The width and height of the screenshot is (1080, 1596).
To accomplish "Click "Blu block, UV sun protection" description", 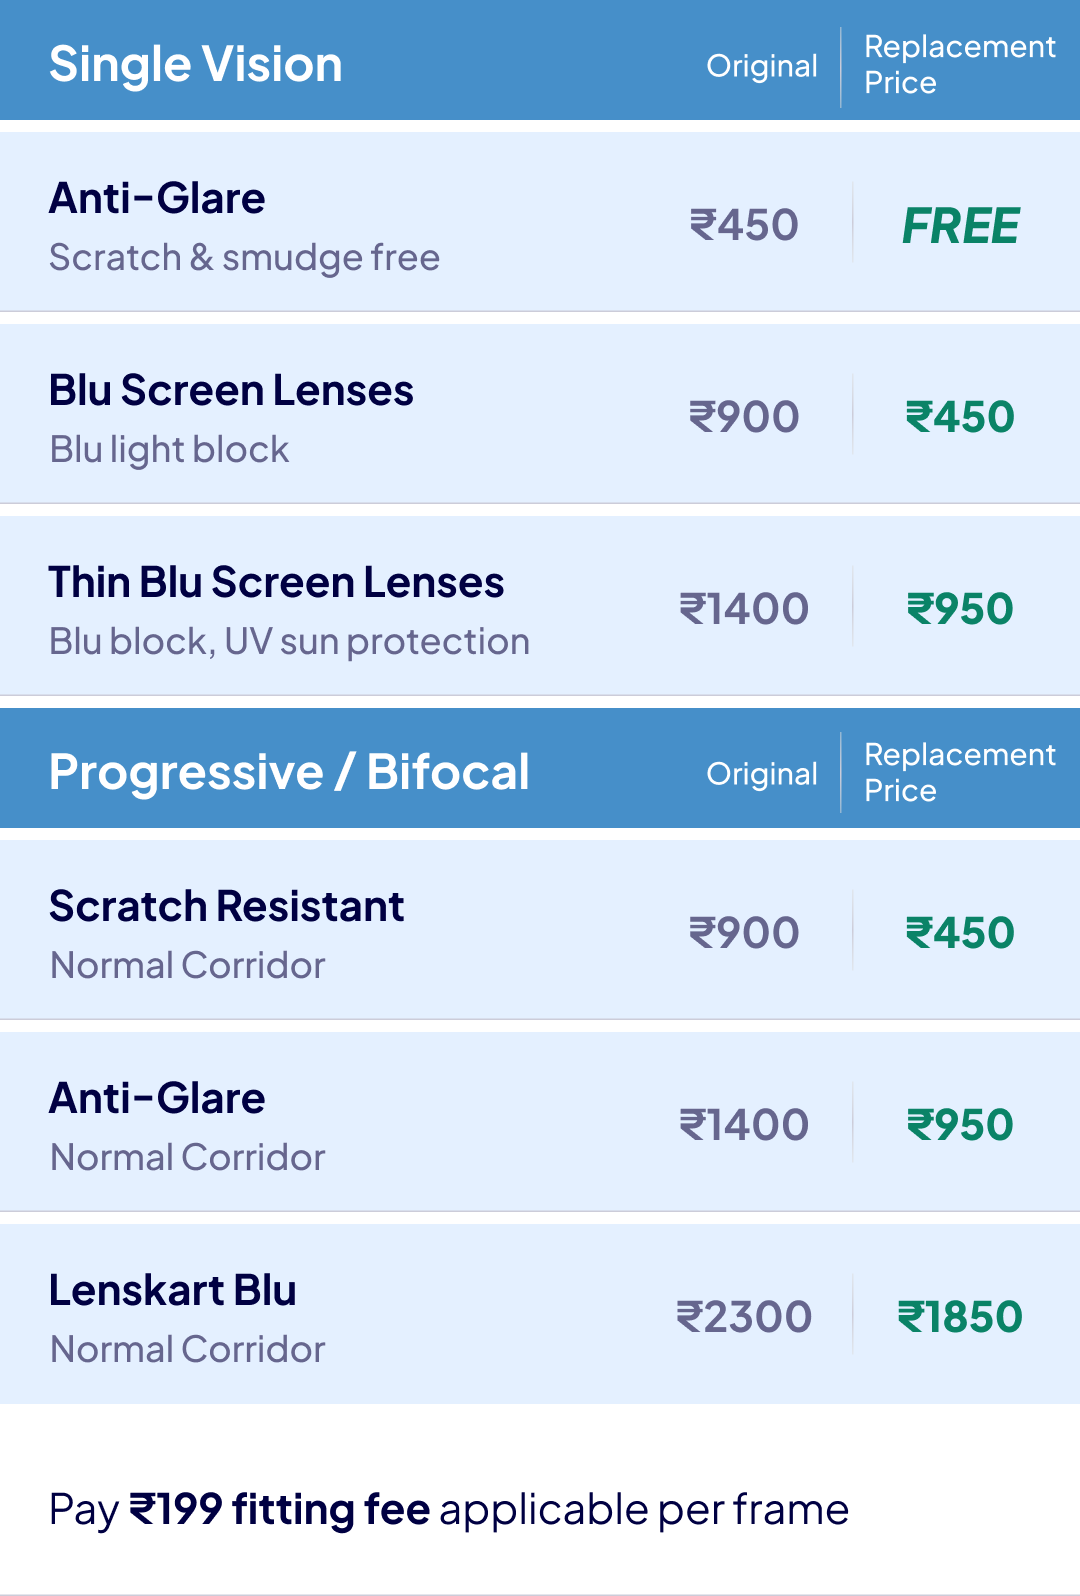I will [x=290, y=642].
